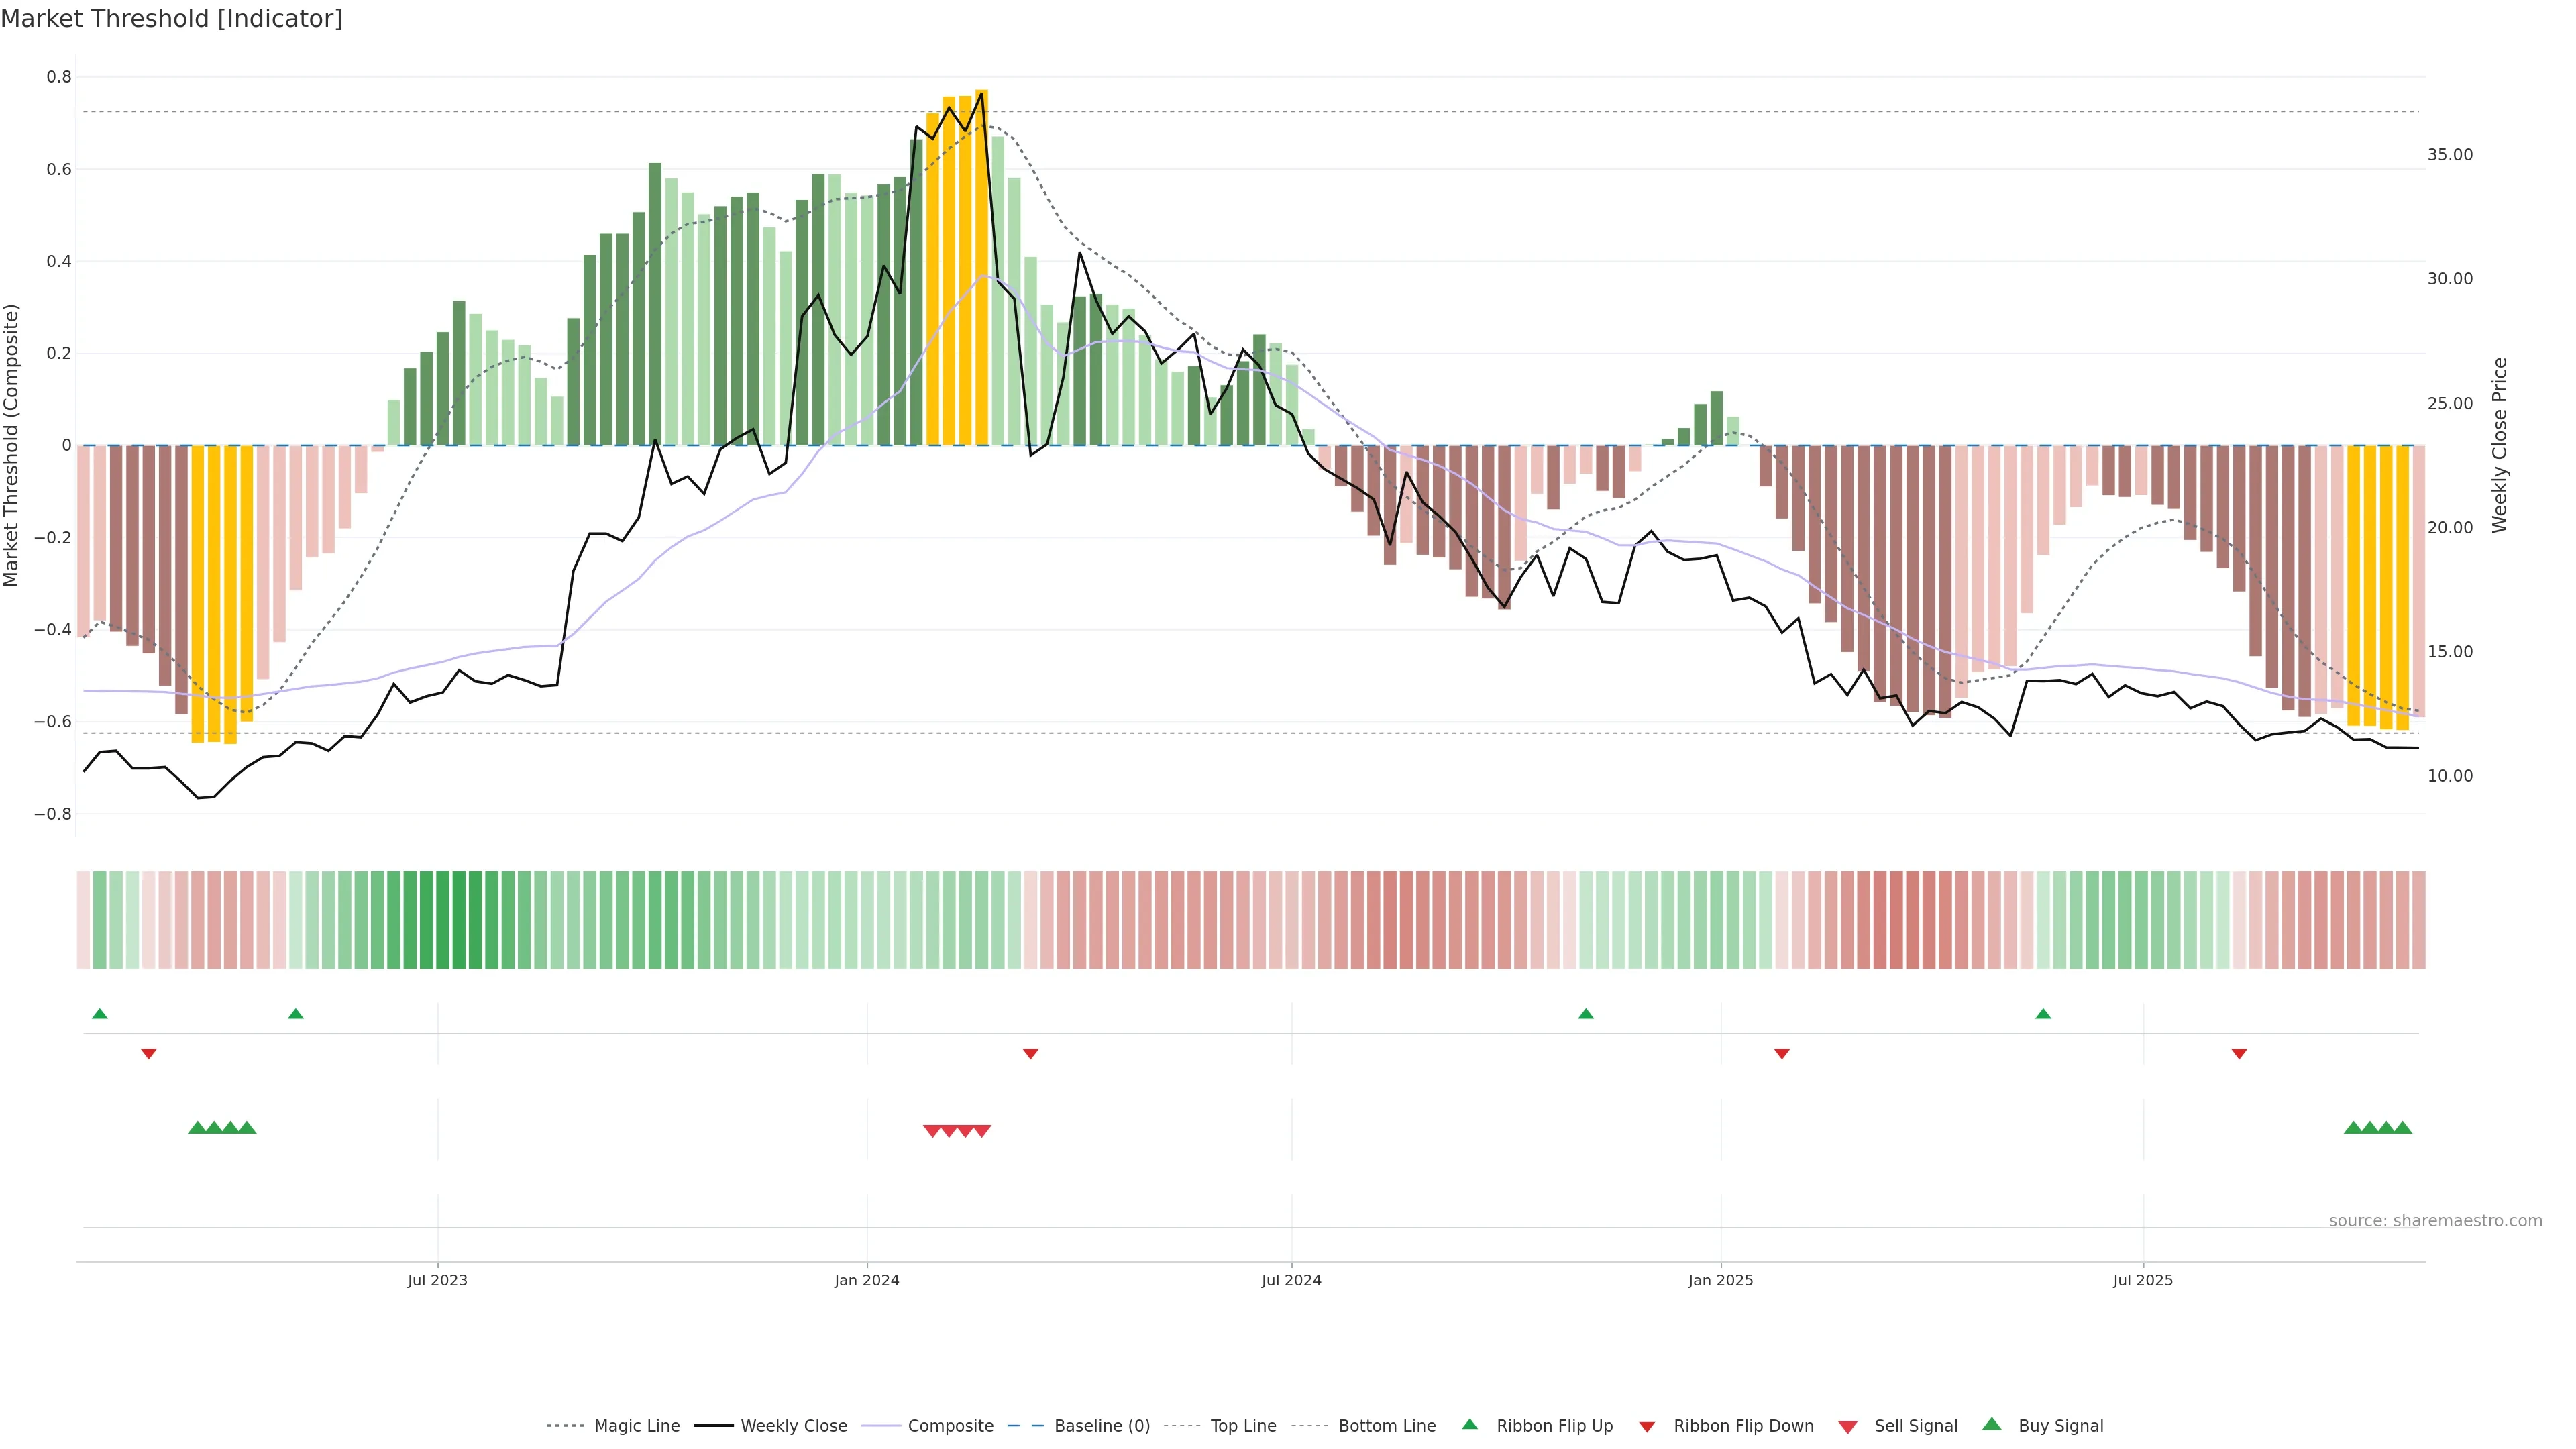Click the Ribbon Flip Down marker after Jan 2025

point(1781,1053)
